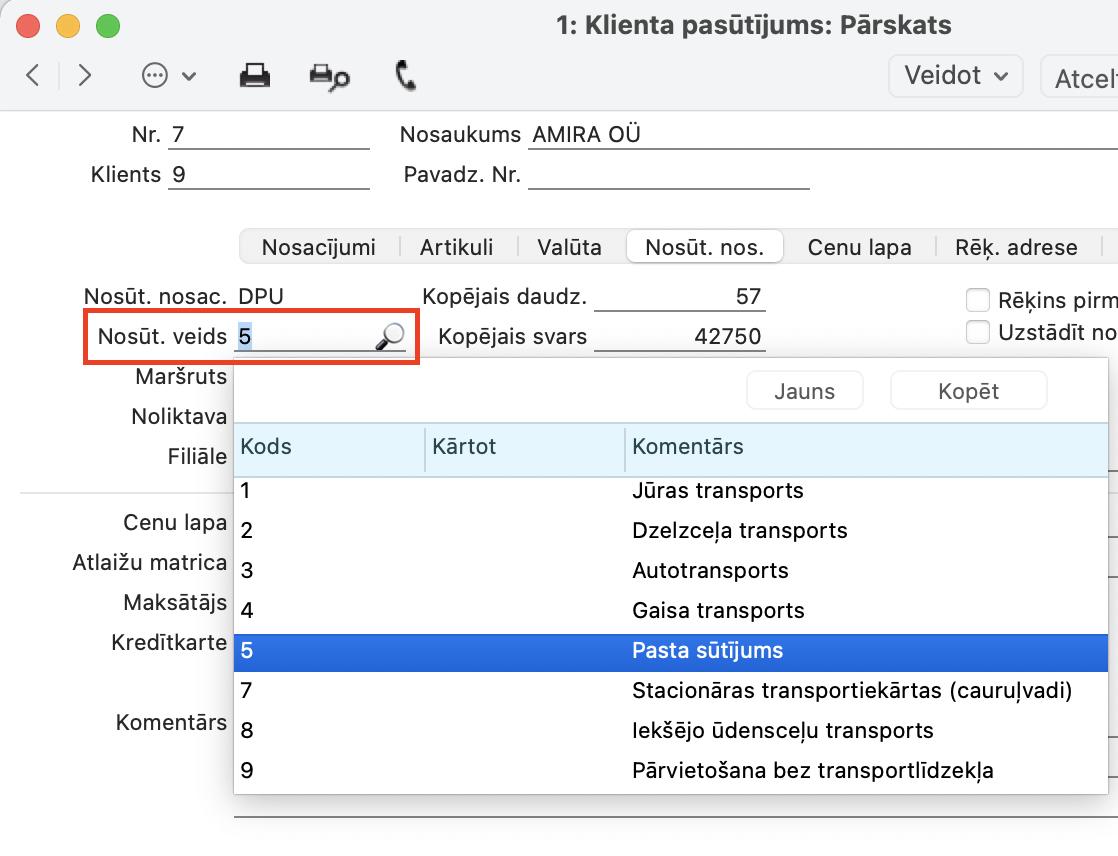Go to the next record arrow
This screenshot has height=856, width=1118.
[85, 76]
